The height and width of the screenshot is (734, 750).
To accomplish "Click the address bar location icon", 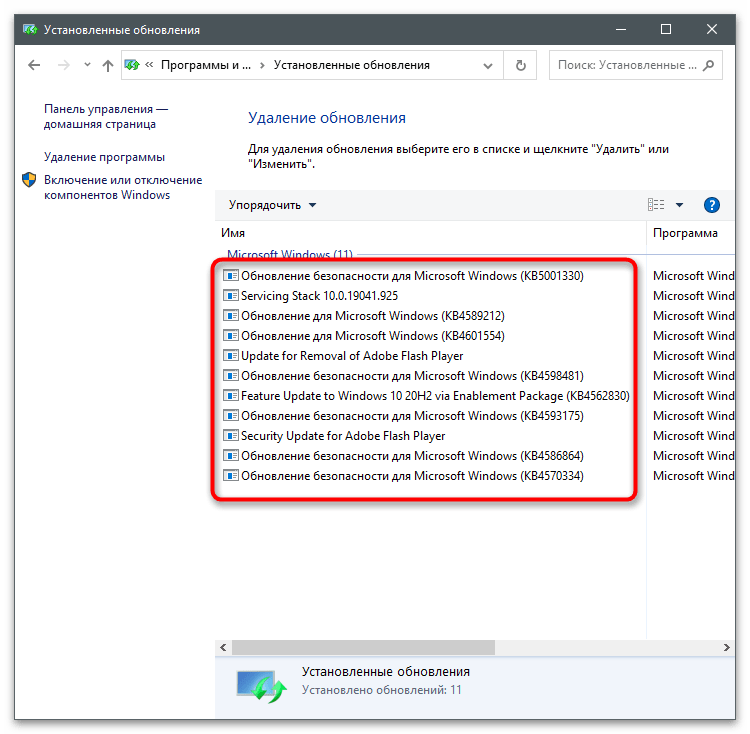I will click(x=132, y=65).
